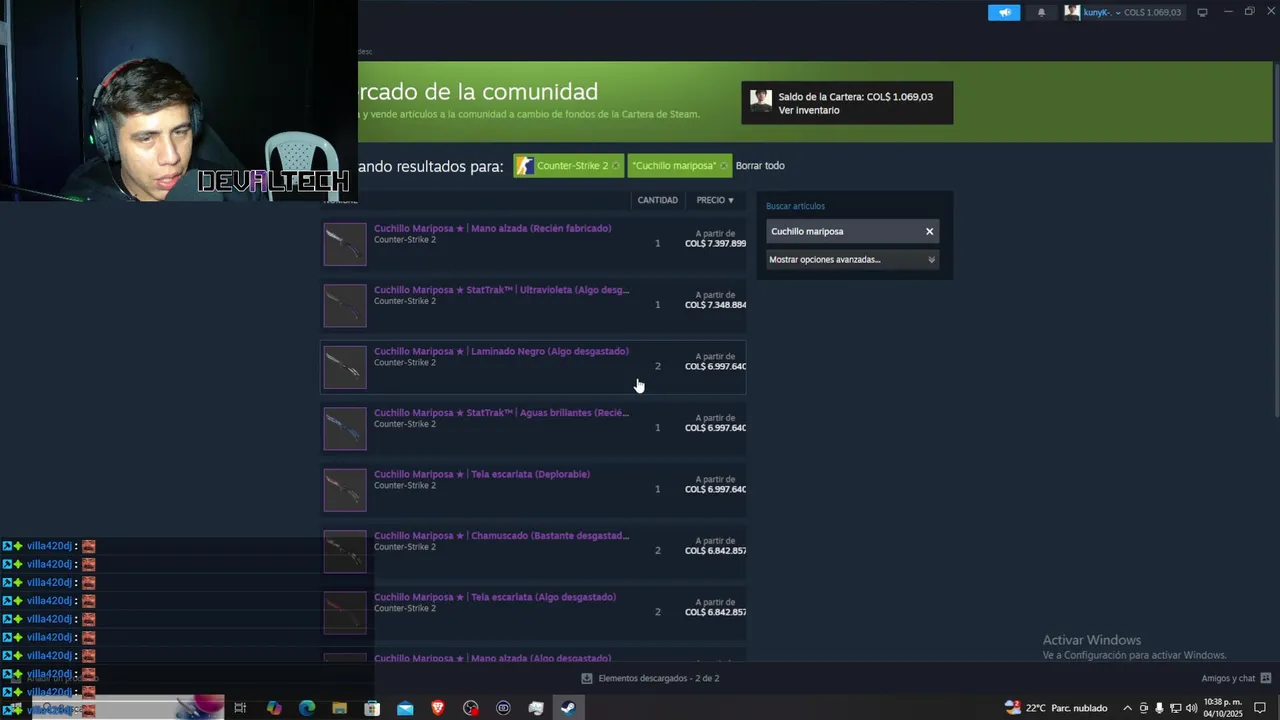Click the Task View taskbar icon

(x=240, y=708)
